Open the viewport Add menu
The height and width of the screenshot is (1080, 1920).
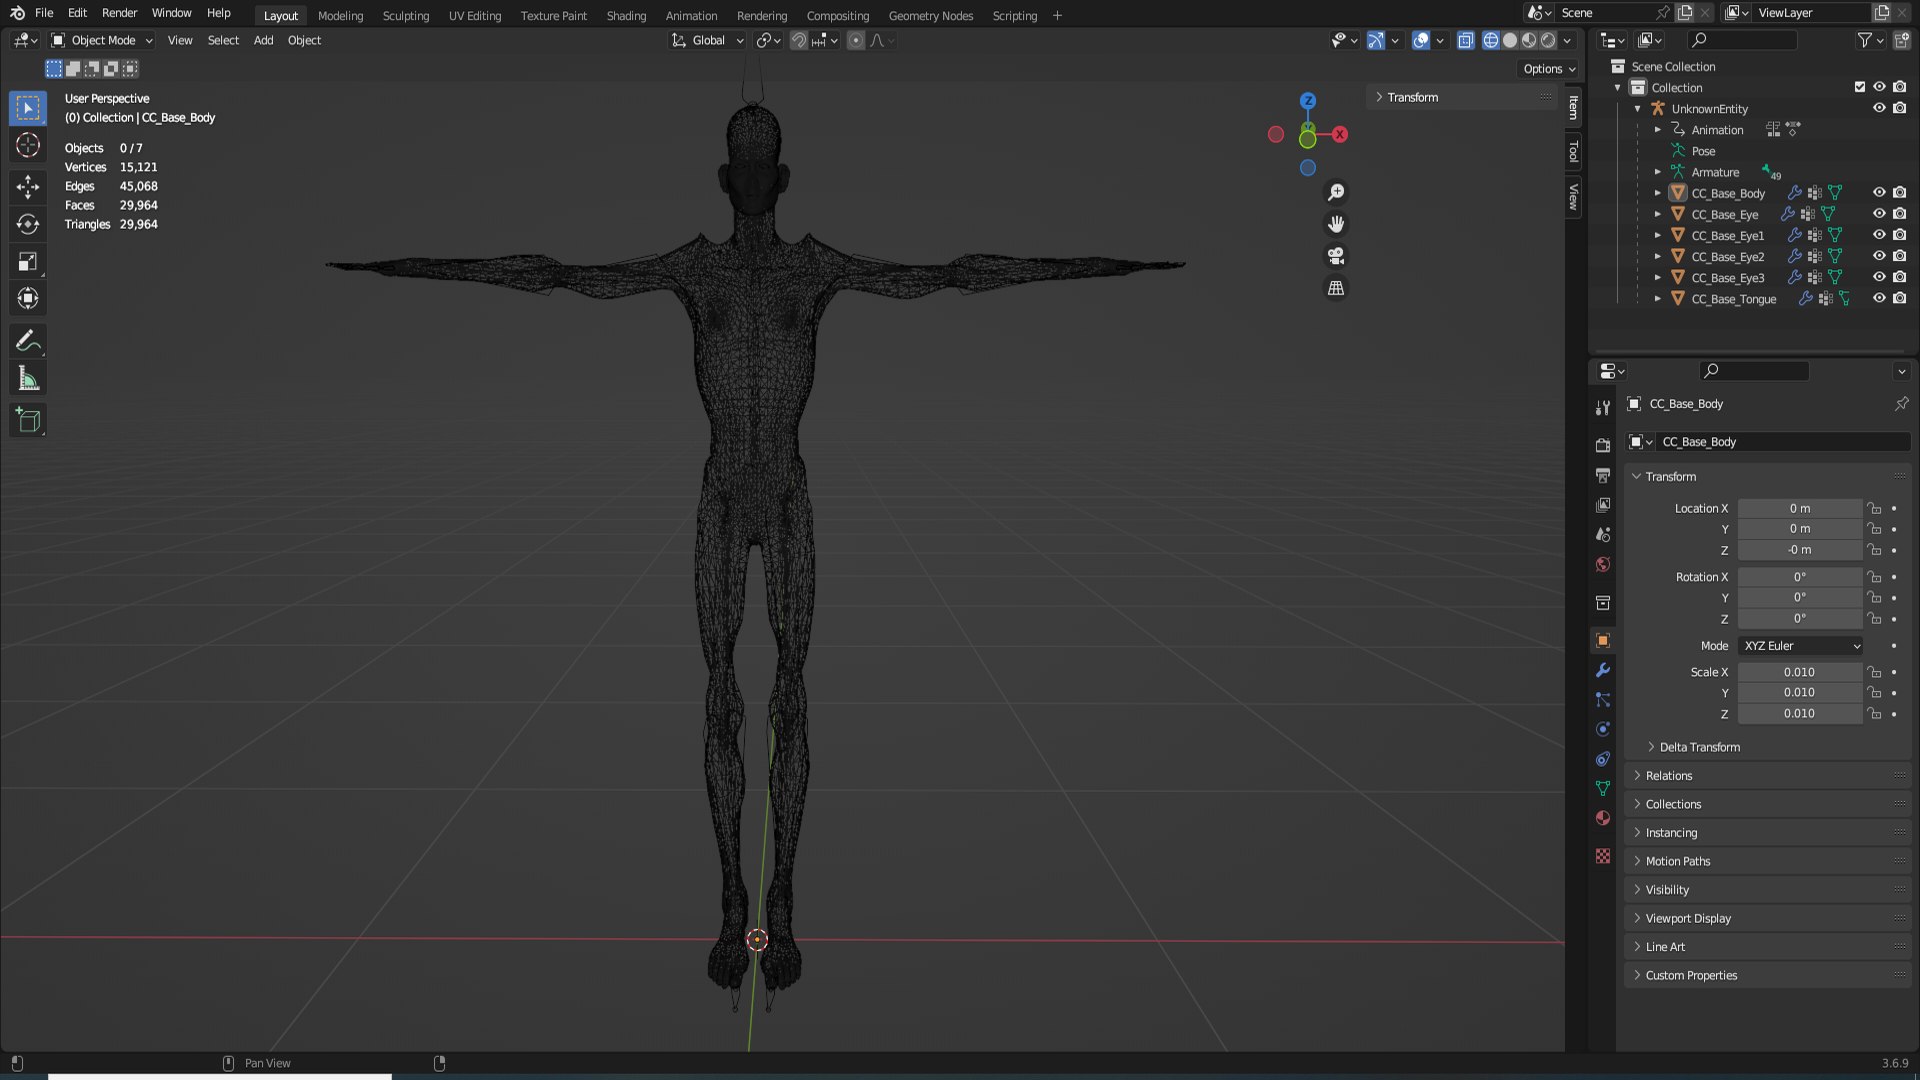coord(263,40)
